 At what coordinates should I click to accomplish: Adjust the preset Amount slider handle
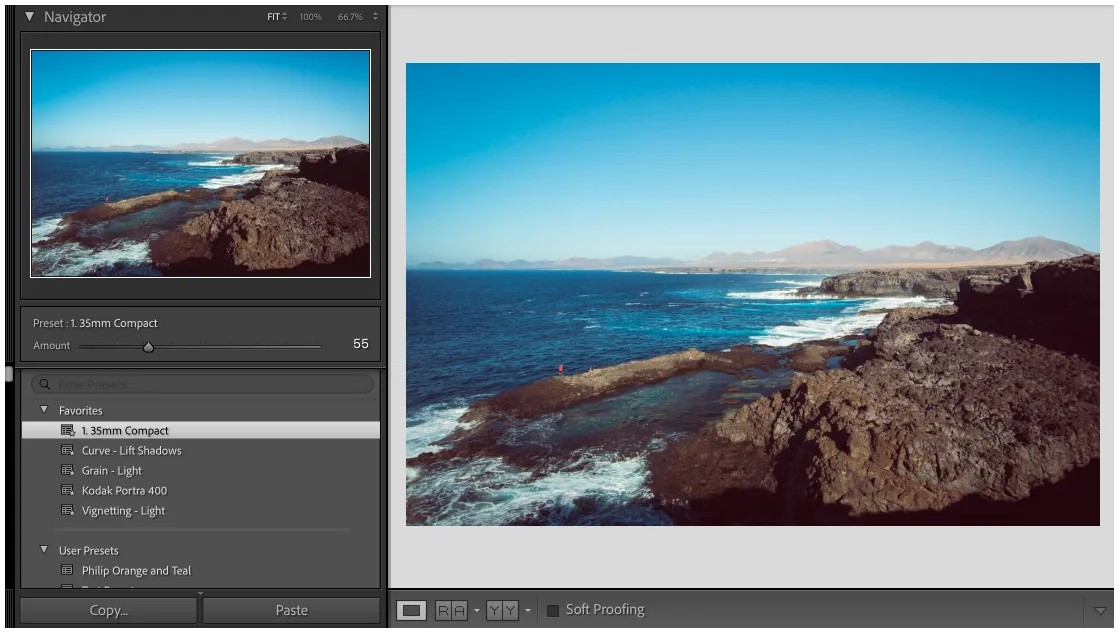pos(148,347)
